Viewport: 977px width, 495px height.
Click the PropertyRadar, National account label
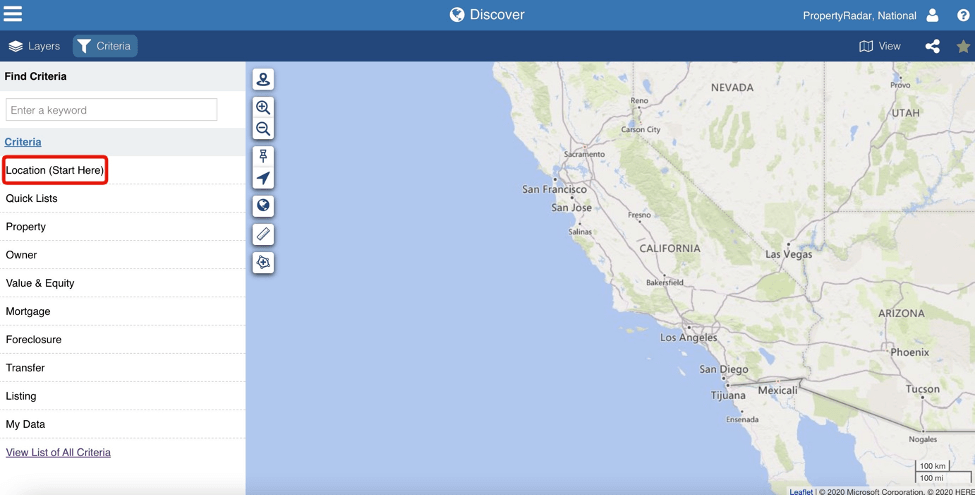tap(859, 16)
